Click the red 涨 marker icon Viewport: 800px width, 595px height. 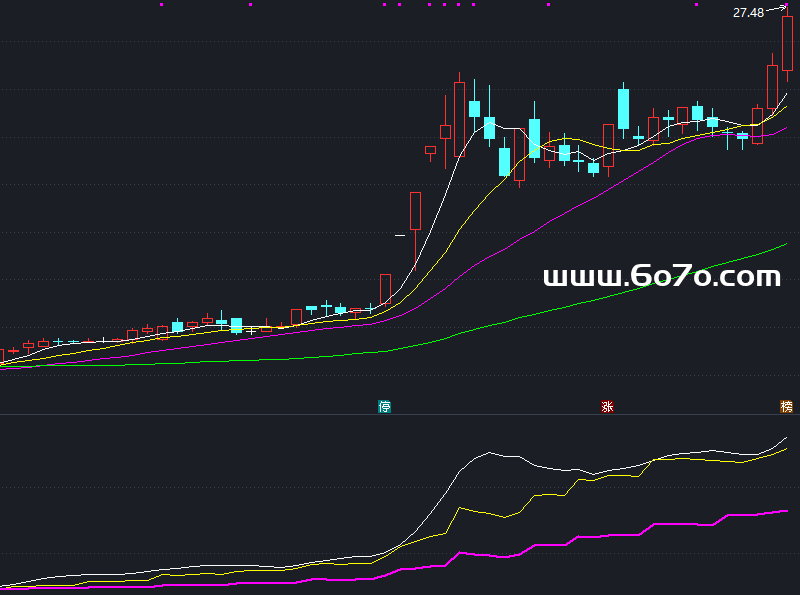pos(606,406)
